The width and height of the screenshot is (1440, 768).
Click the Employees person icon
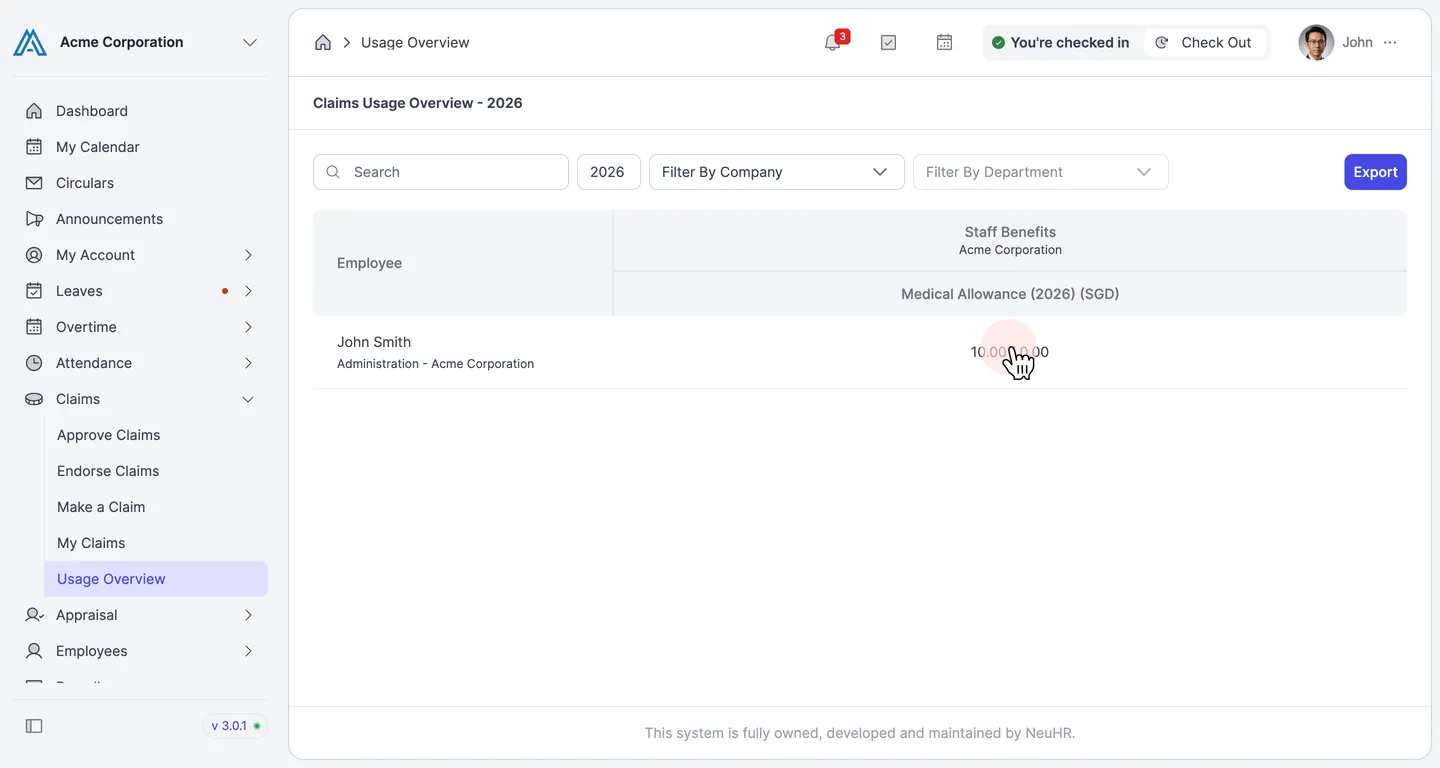point(34,651)
